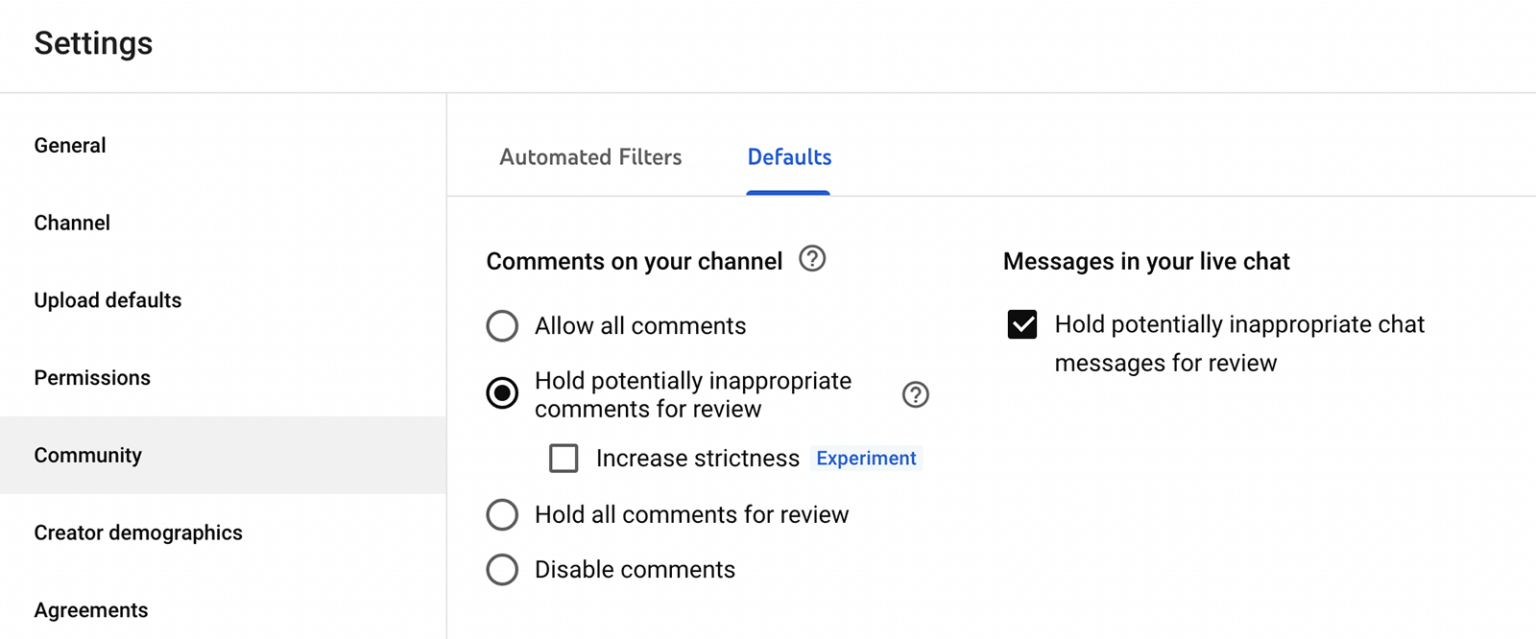Click the Messages in your live chat heading

pos(1146,261)
